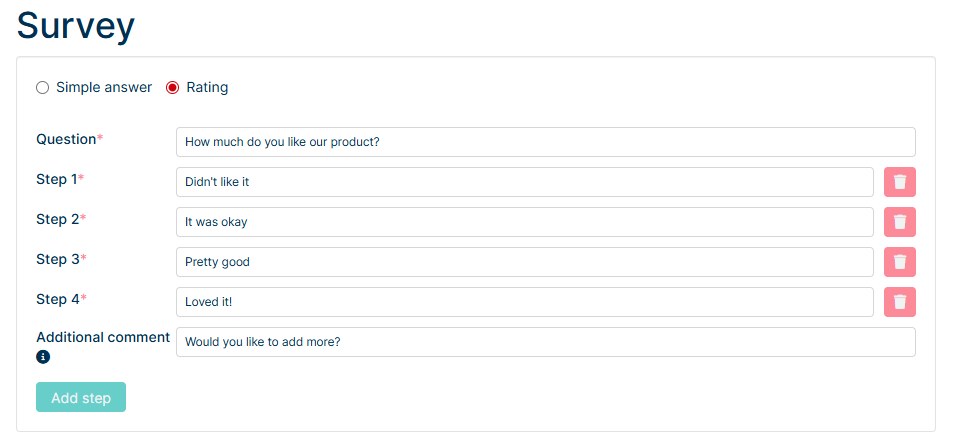This screenshot has height=446, width=953.
Task: Delete Step 1 with trash icon
Action: [x=900, y=182]
